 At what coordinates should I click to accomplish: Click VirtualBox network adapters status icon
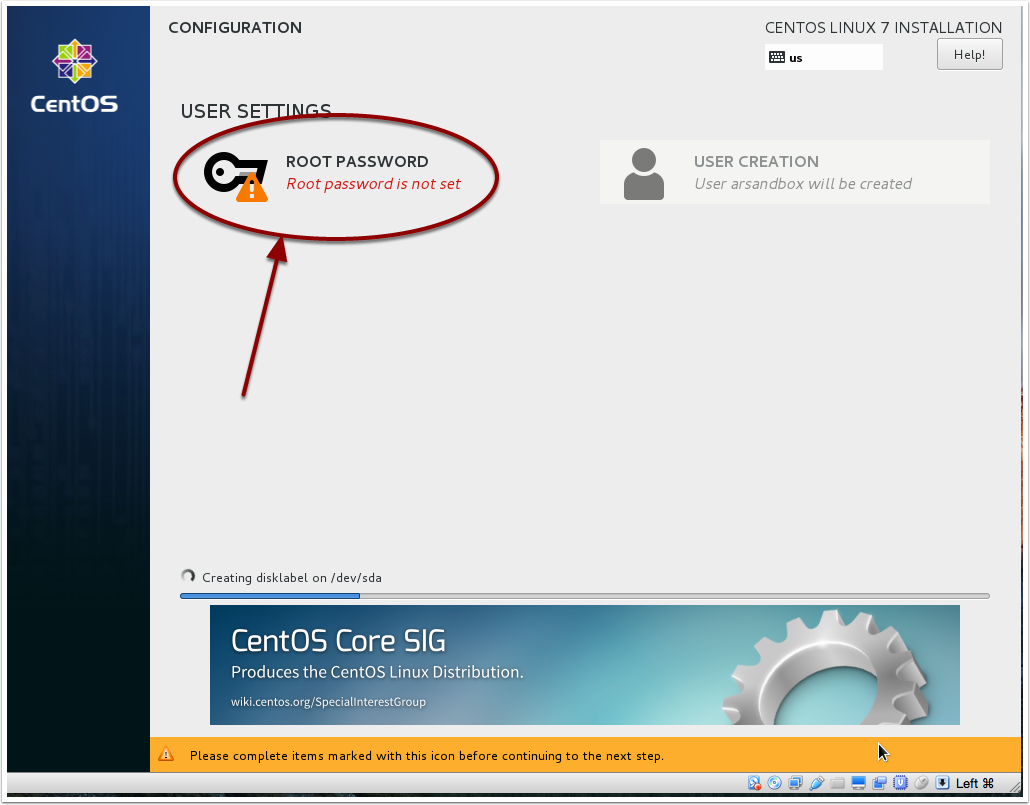pyautogui.click(x=795, y=783)
